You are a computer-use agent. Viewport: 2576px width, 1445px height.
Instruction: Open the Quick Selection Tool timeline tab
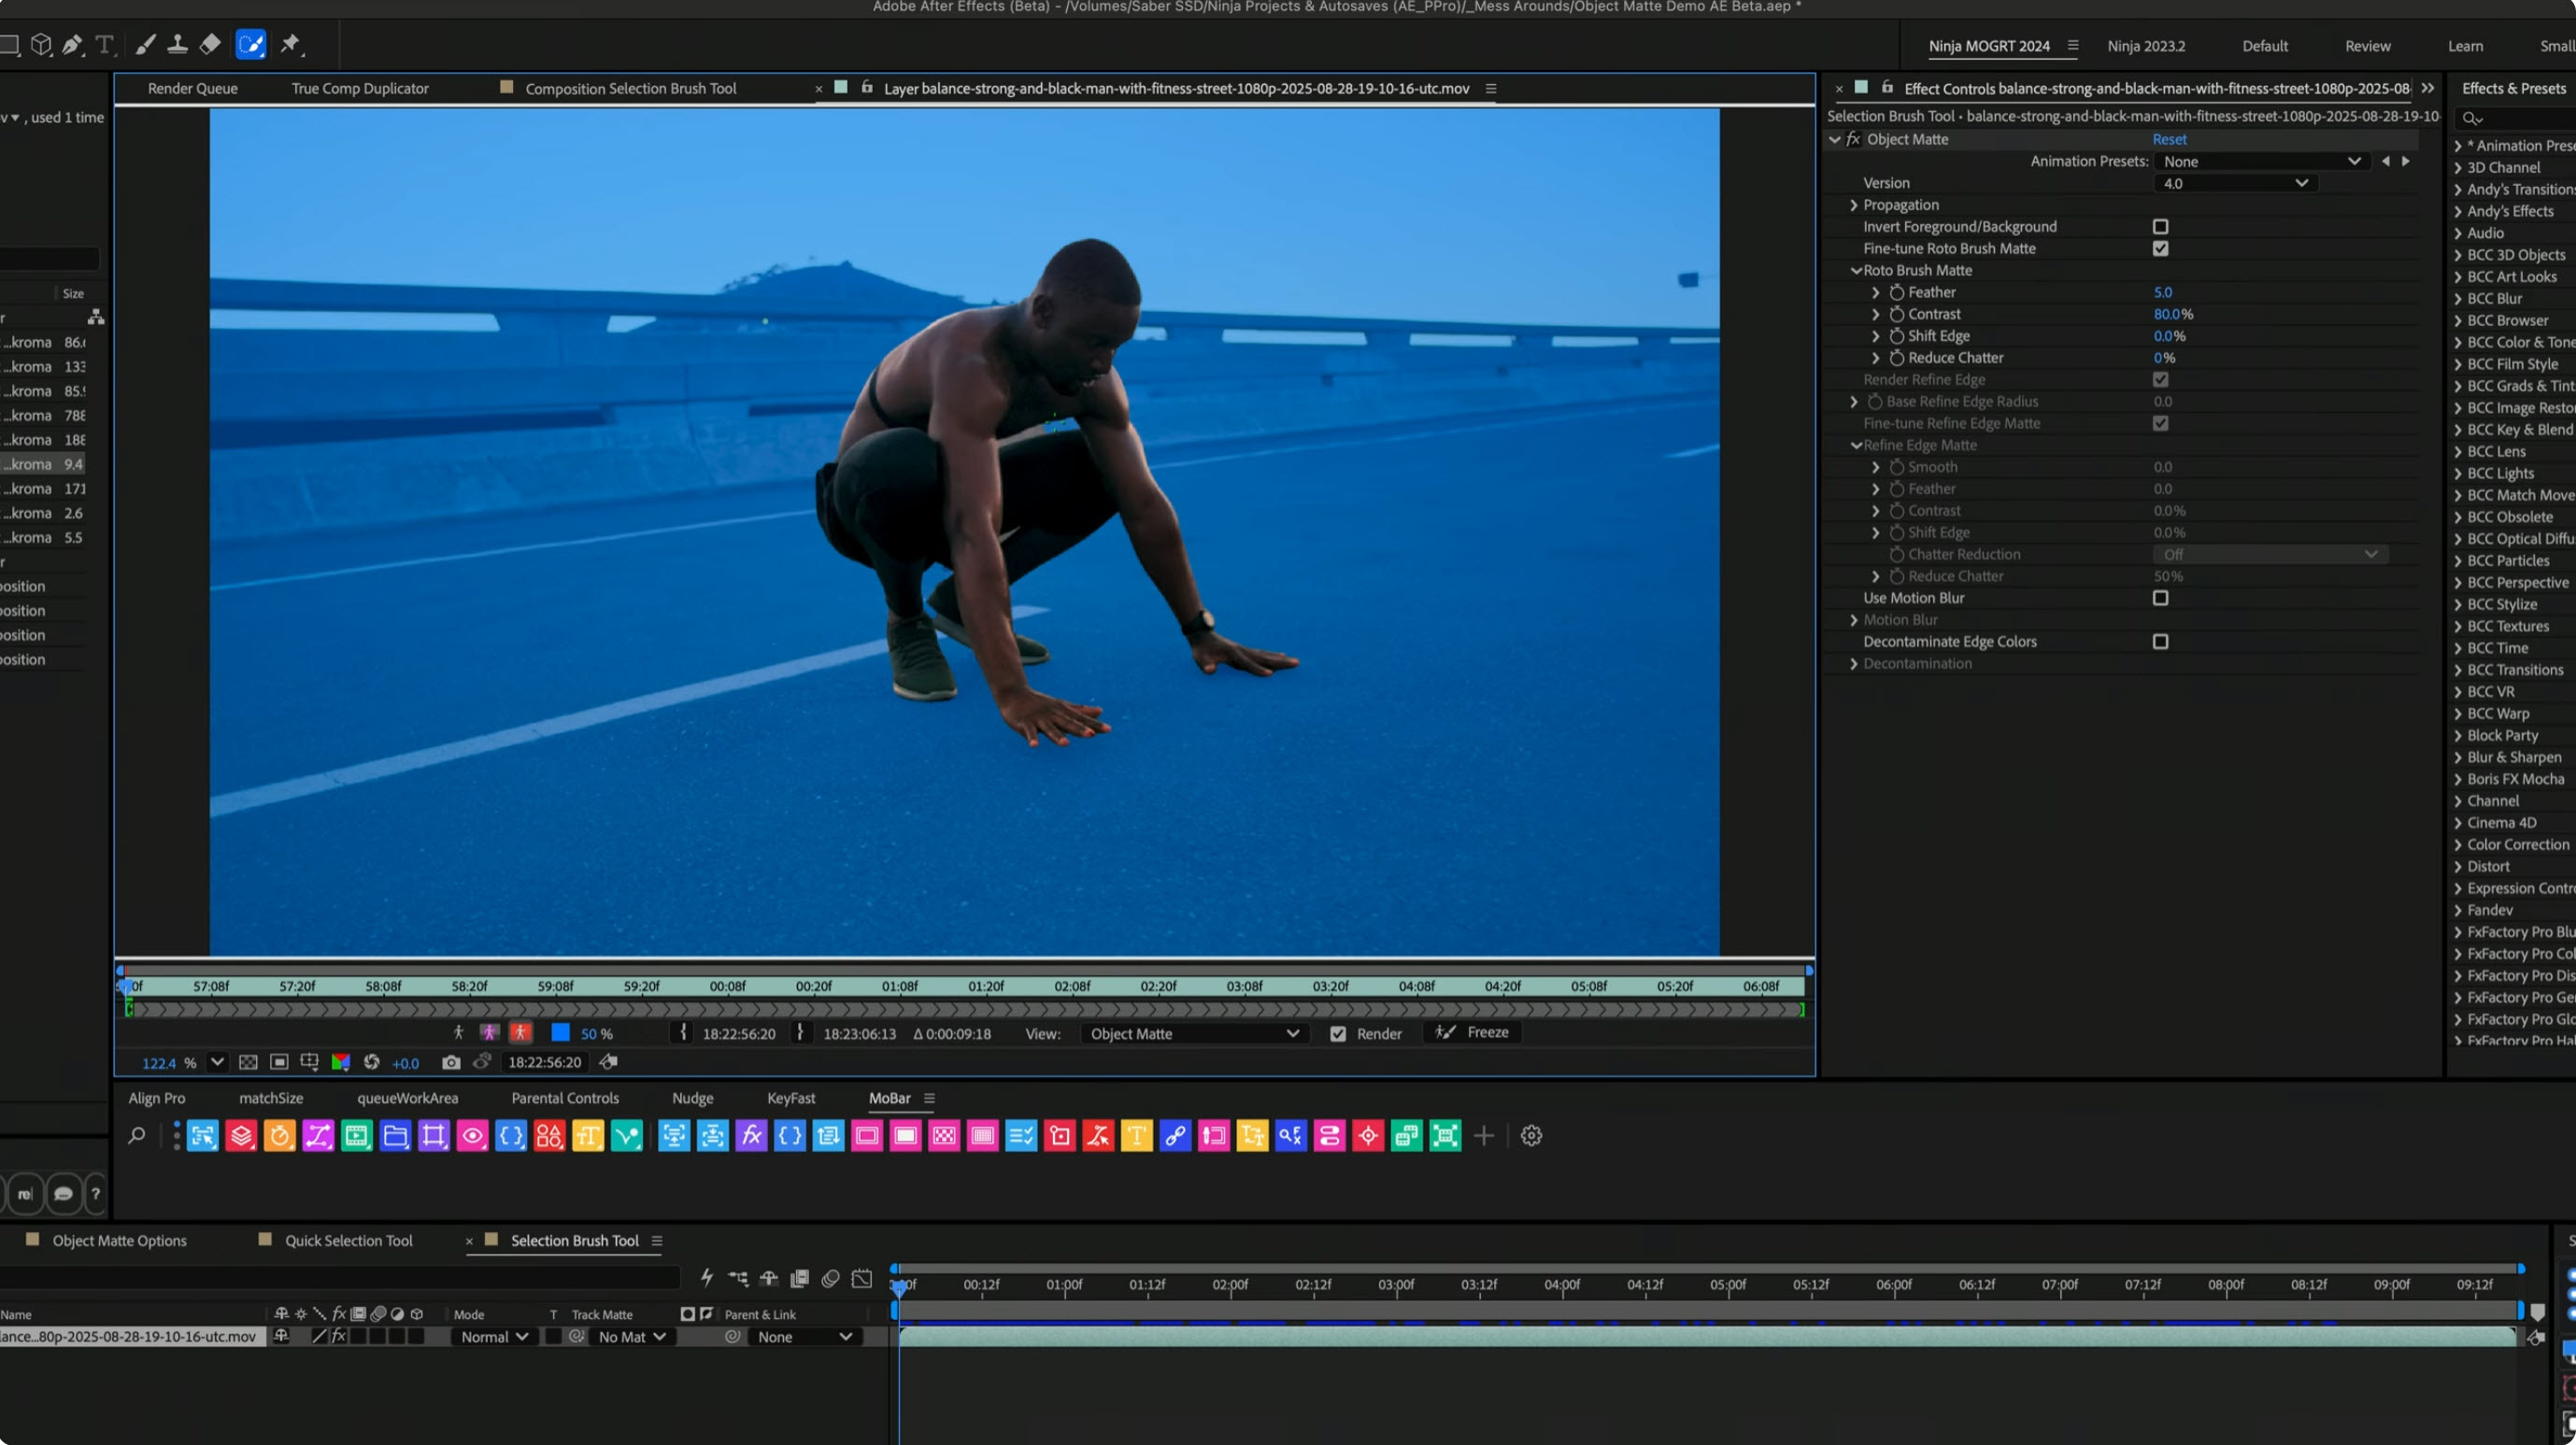(x=348, y=1240)
